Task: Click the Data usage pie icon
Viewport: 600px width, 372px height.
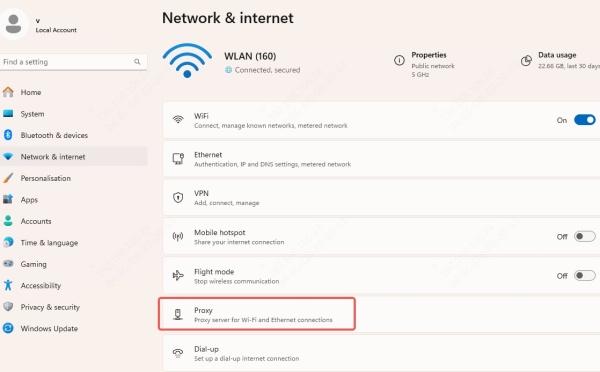Action: point(526,60)
